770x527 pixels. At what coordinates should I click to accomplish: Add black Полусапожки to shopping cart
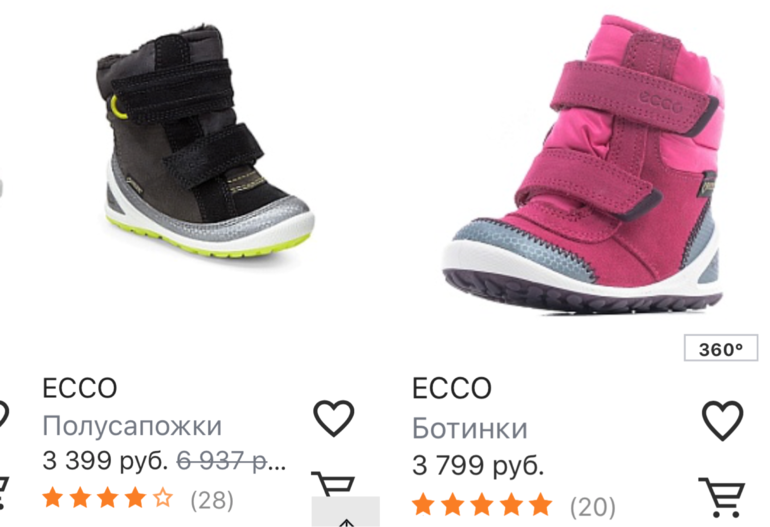point(332,483)
